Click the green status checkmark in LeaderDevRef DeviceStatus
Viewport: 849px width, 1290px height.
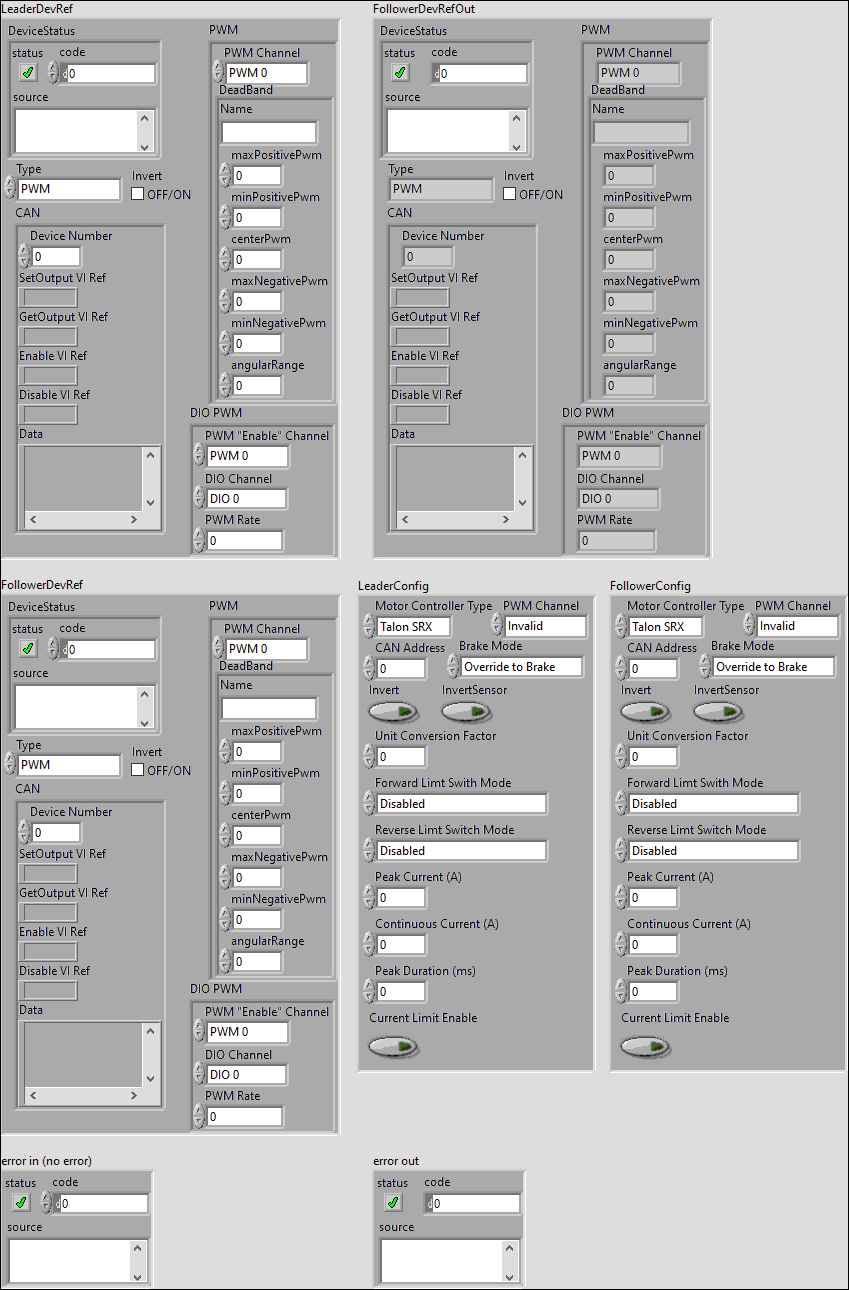27,72
